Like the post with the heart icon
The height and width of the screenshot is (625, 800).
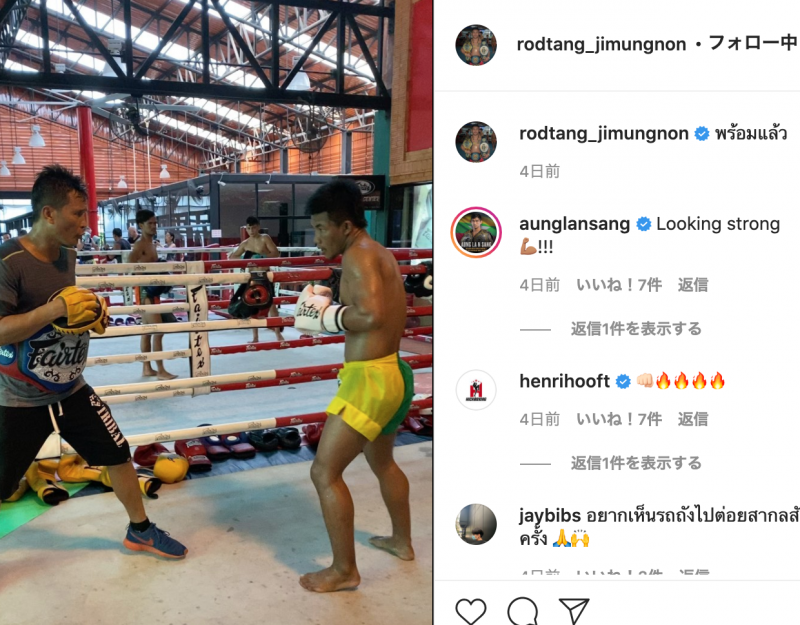coord(470,611)
